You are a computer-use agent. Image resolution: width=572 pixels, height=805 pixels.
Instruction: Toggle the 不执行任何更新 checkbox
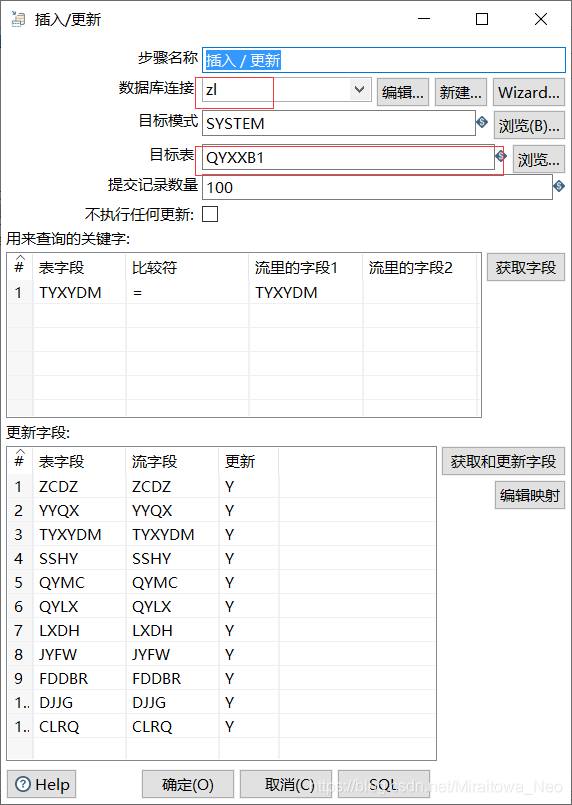[x=210, y=214]
